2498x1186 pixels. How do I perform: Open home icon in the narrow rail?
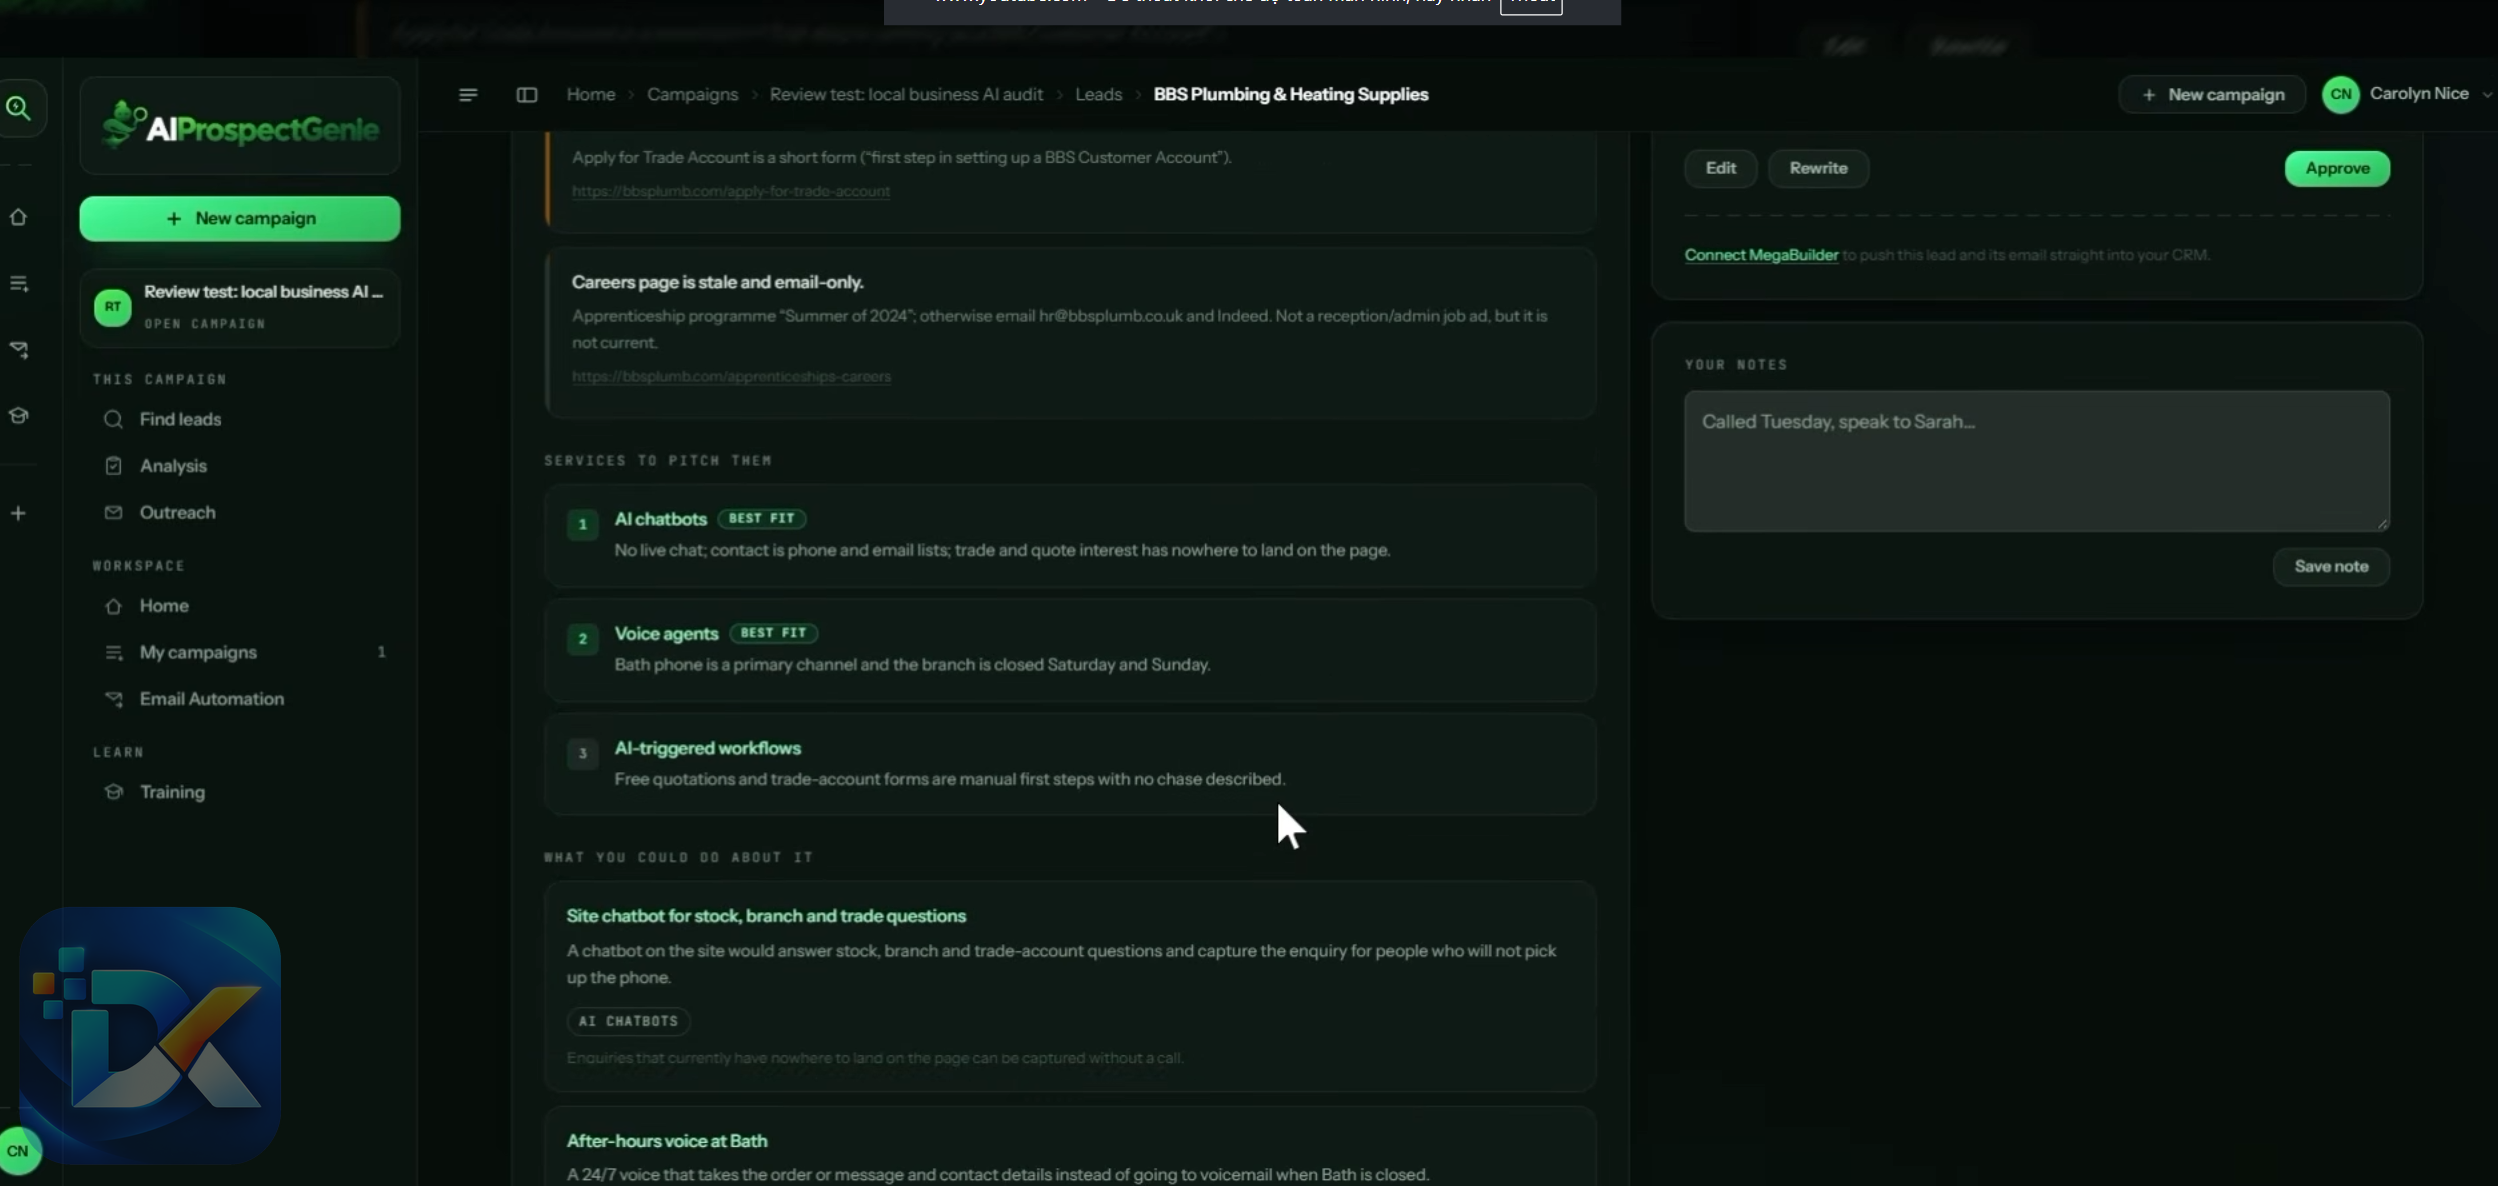(x=18, y=217)
